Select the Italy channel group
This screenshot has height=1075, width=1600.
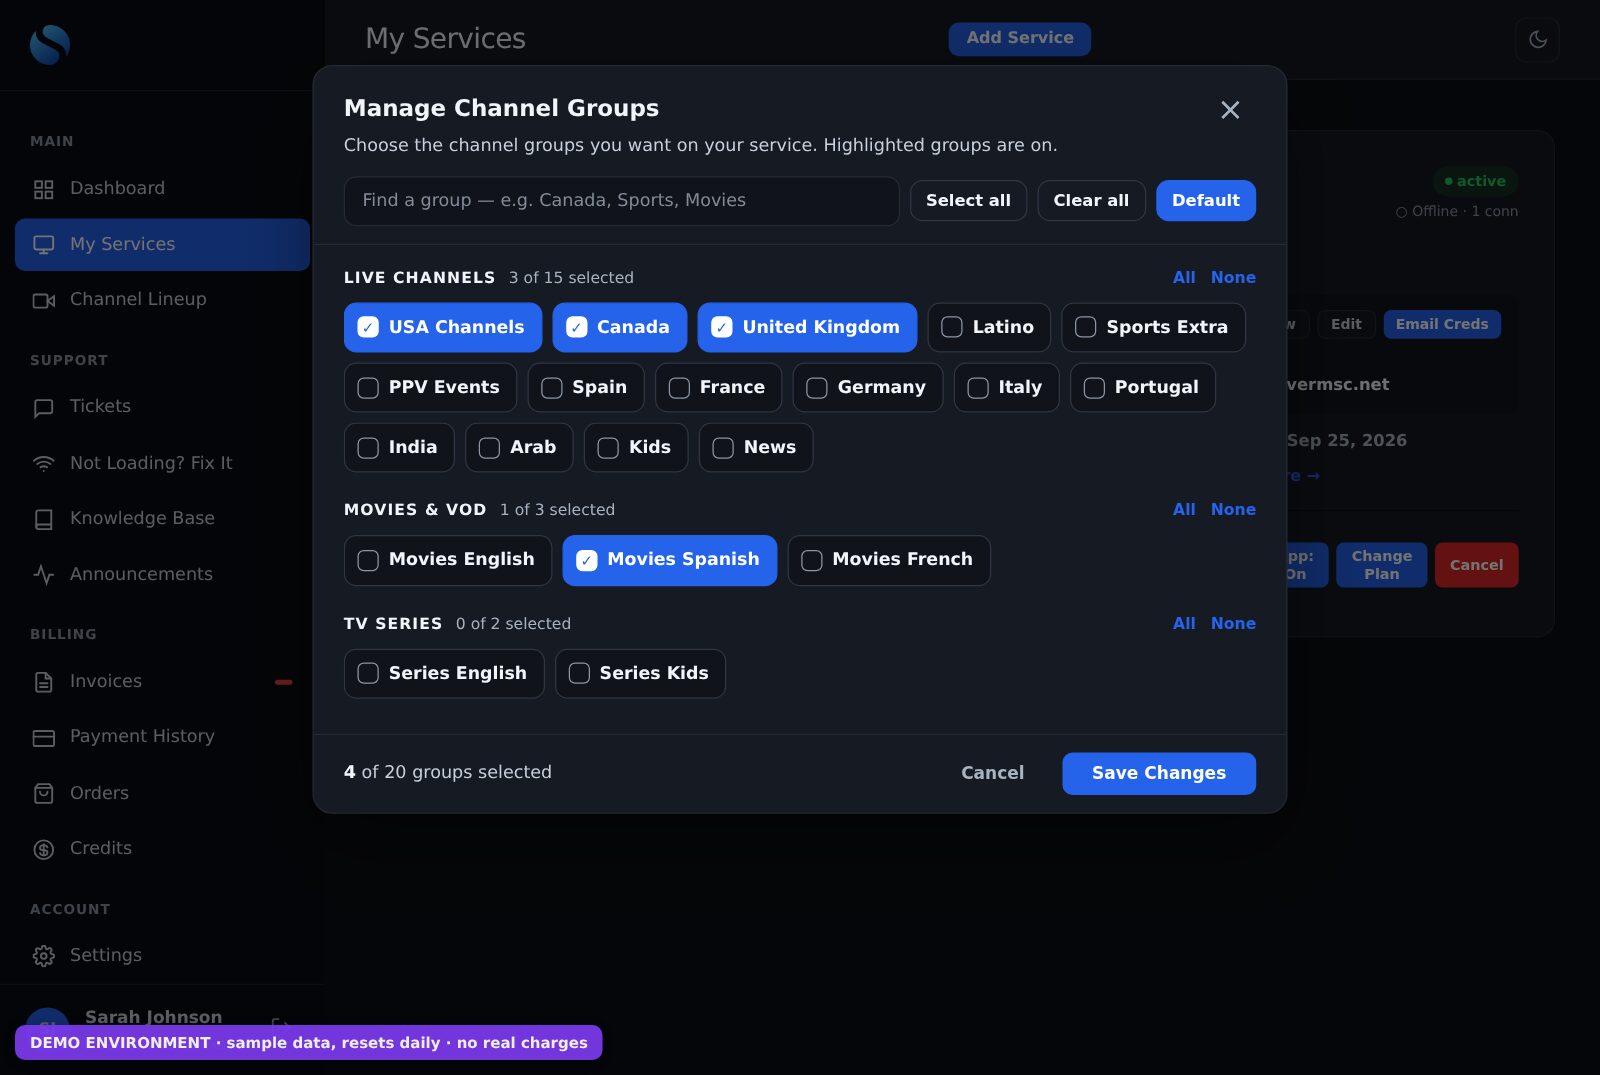click(x=1006, y=387)
